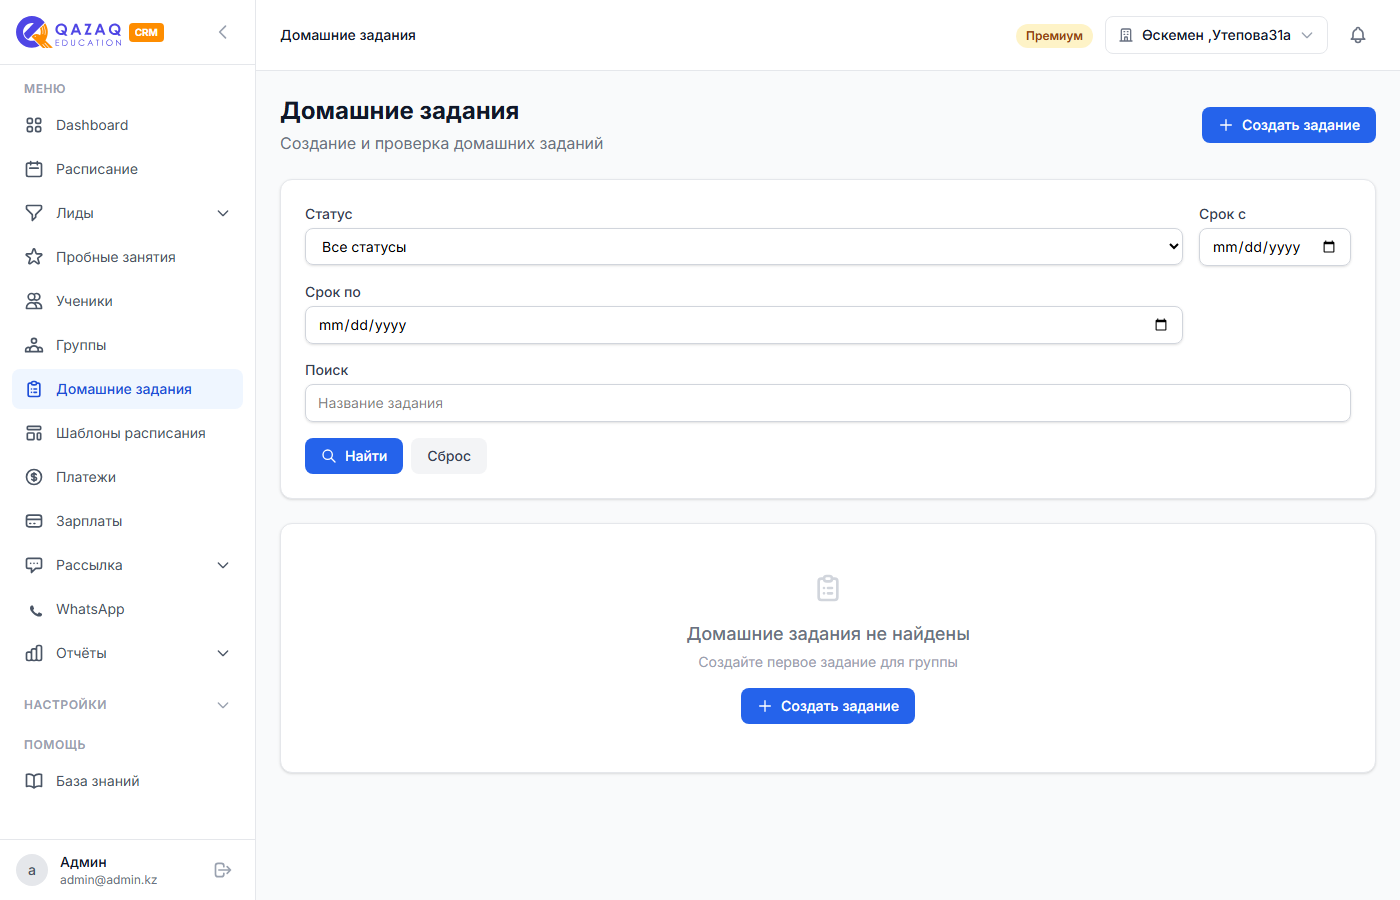Navigate to Ученики
Image resolution: width=1400 pixels, height=900 pixels.
click(127, 301)
